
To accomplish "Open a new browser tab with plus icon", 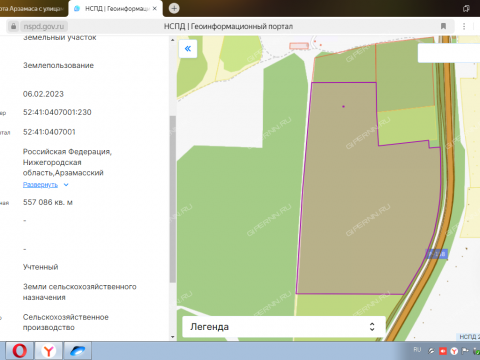I will click(x=174, y=8).
